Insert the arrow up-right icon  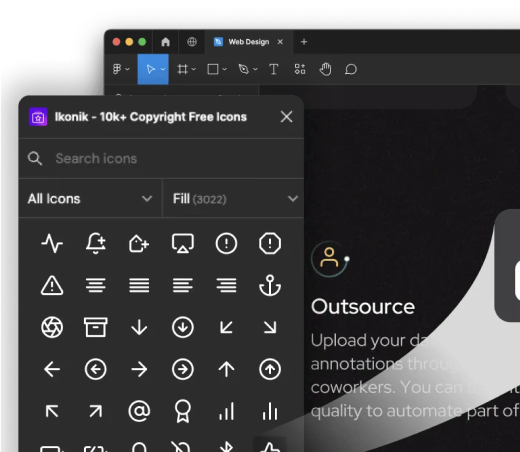click(96, 411)
